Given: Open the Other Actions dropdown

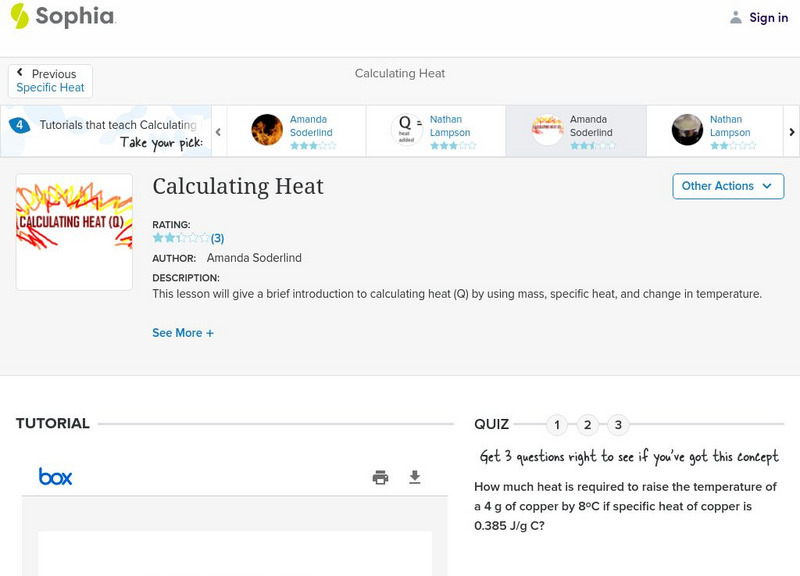Looking at the screenshot, I should tap(727, 186).
